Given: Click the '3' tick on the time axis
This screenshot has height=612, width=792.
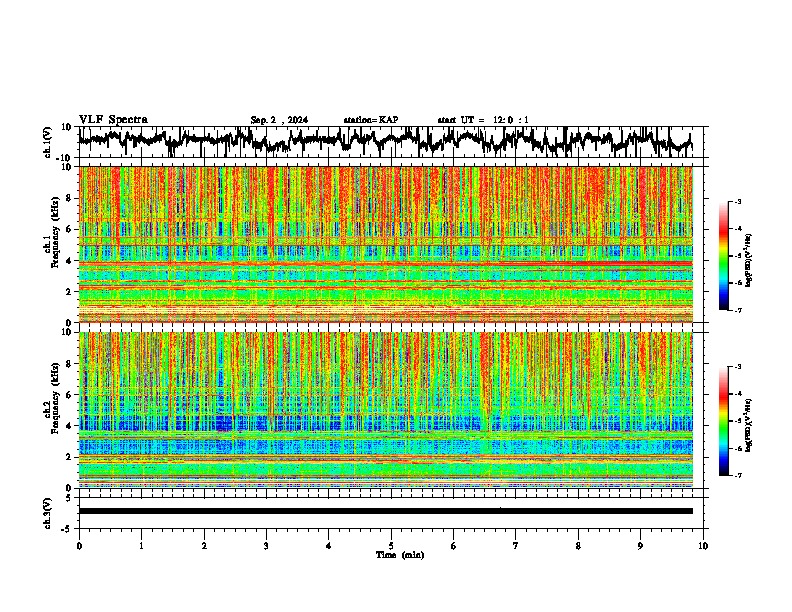Looking at the screenshot, I should [x=266, y=546].
